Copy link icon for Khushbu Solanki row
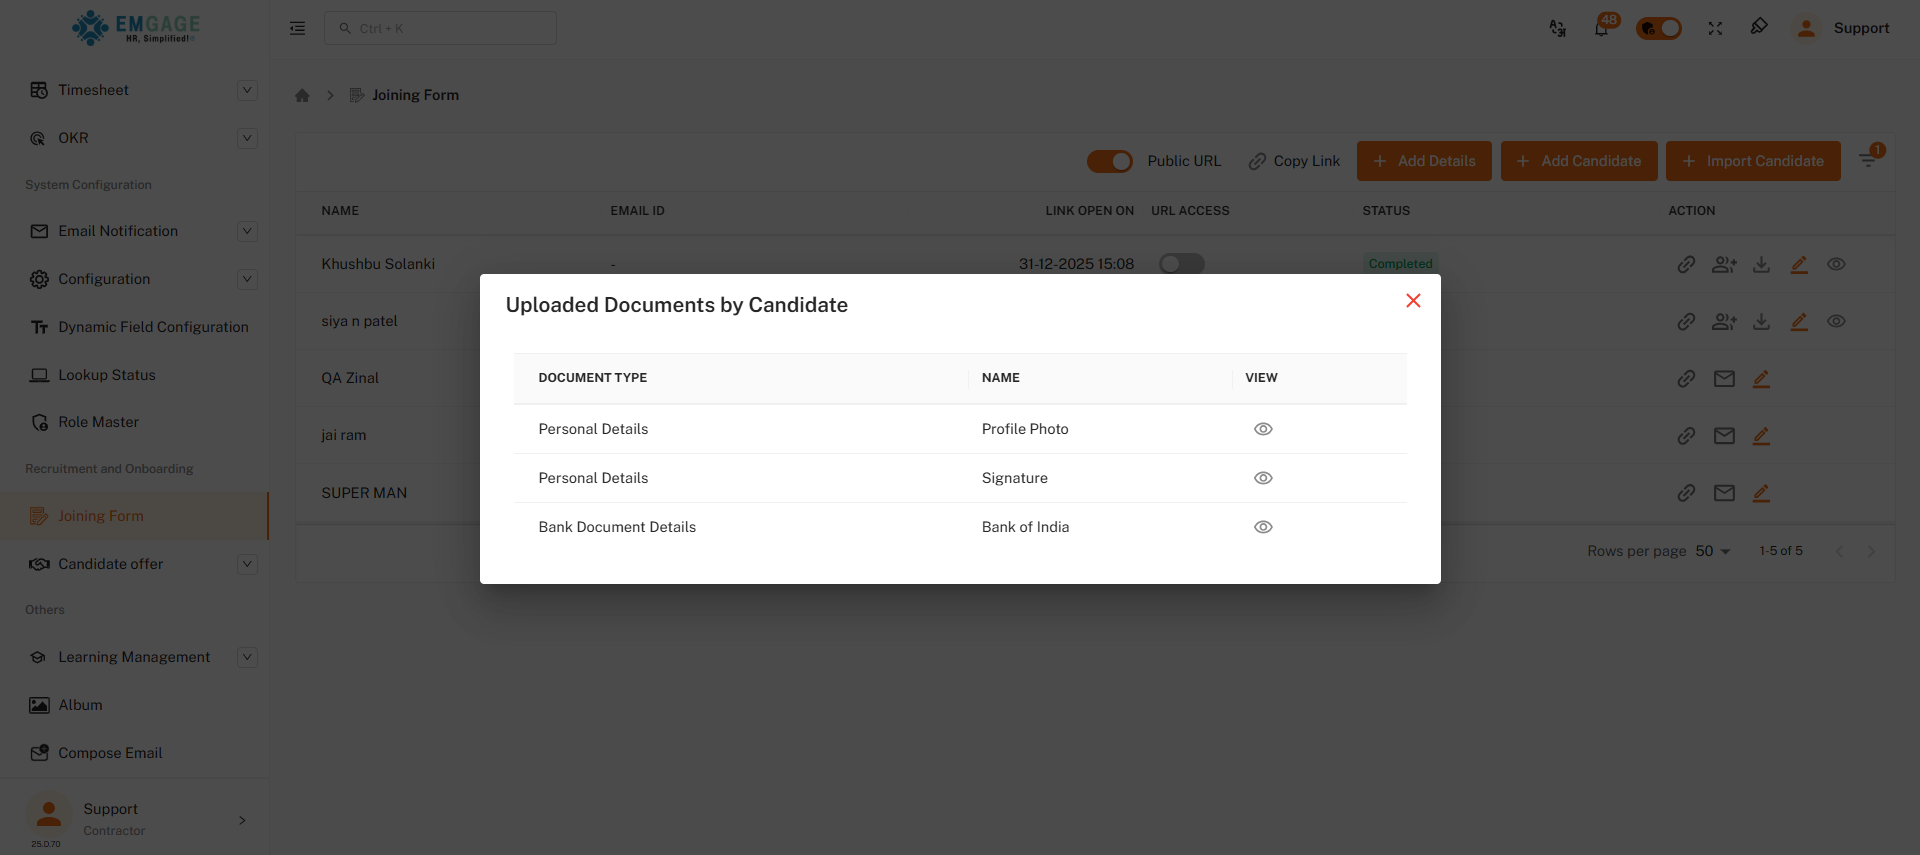This screenshot has width=1920, height=855. 1686,264
